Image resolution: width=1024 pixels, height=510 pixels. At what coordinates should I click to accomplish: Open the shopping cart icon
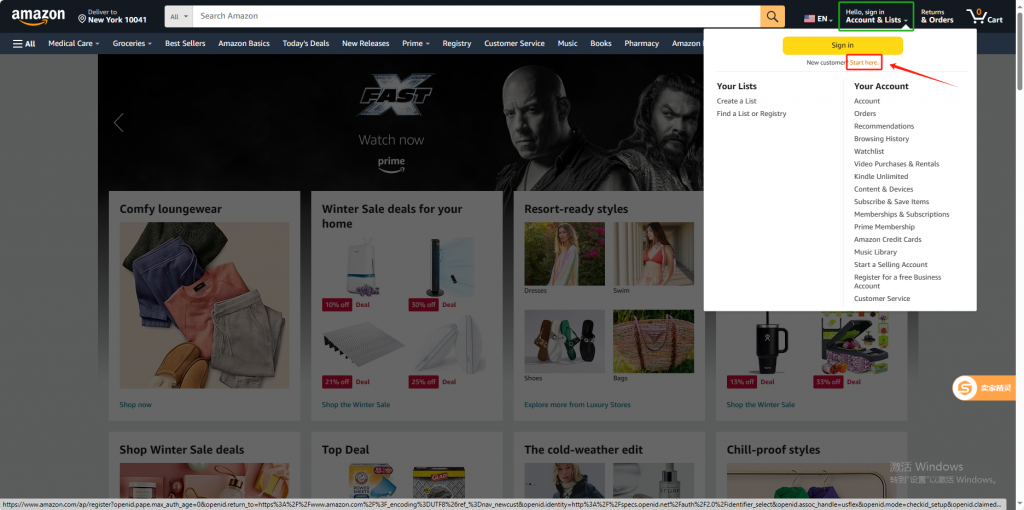[984, 17]
